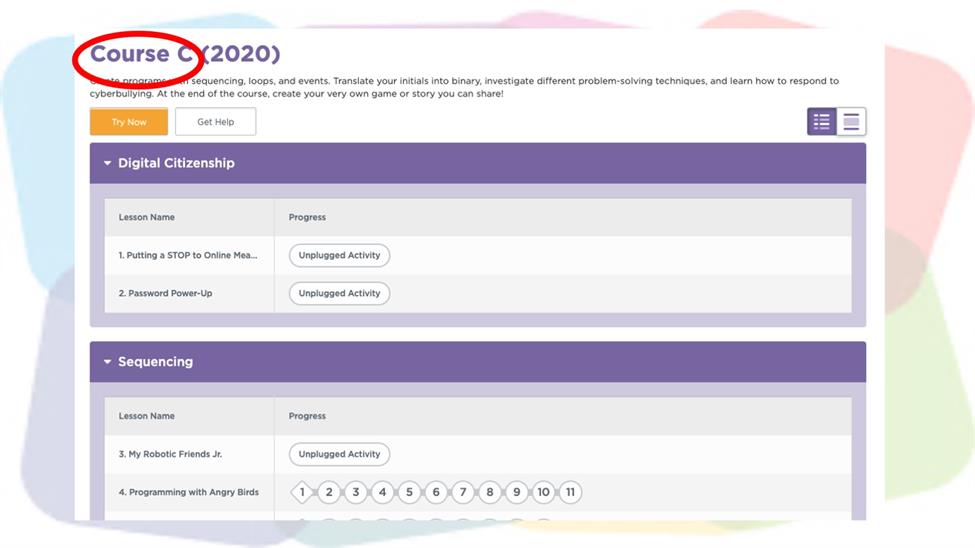Open Unplugged Activity for My Robotic Friends Jr.
Viewport: 975px width, 548px height.
340,454
